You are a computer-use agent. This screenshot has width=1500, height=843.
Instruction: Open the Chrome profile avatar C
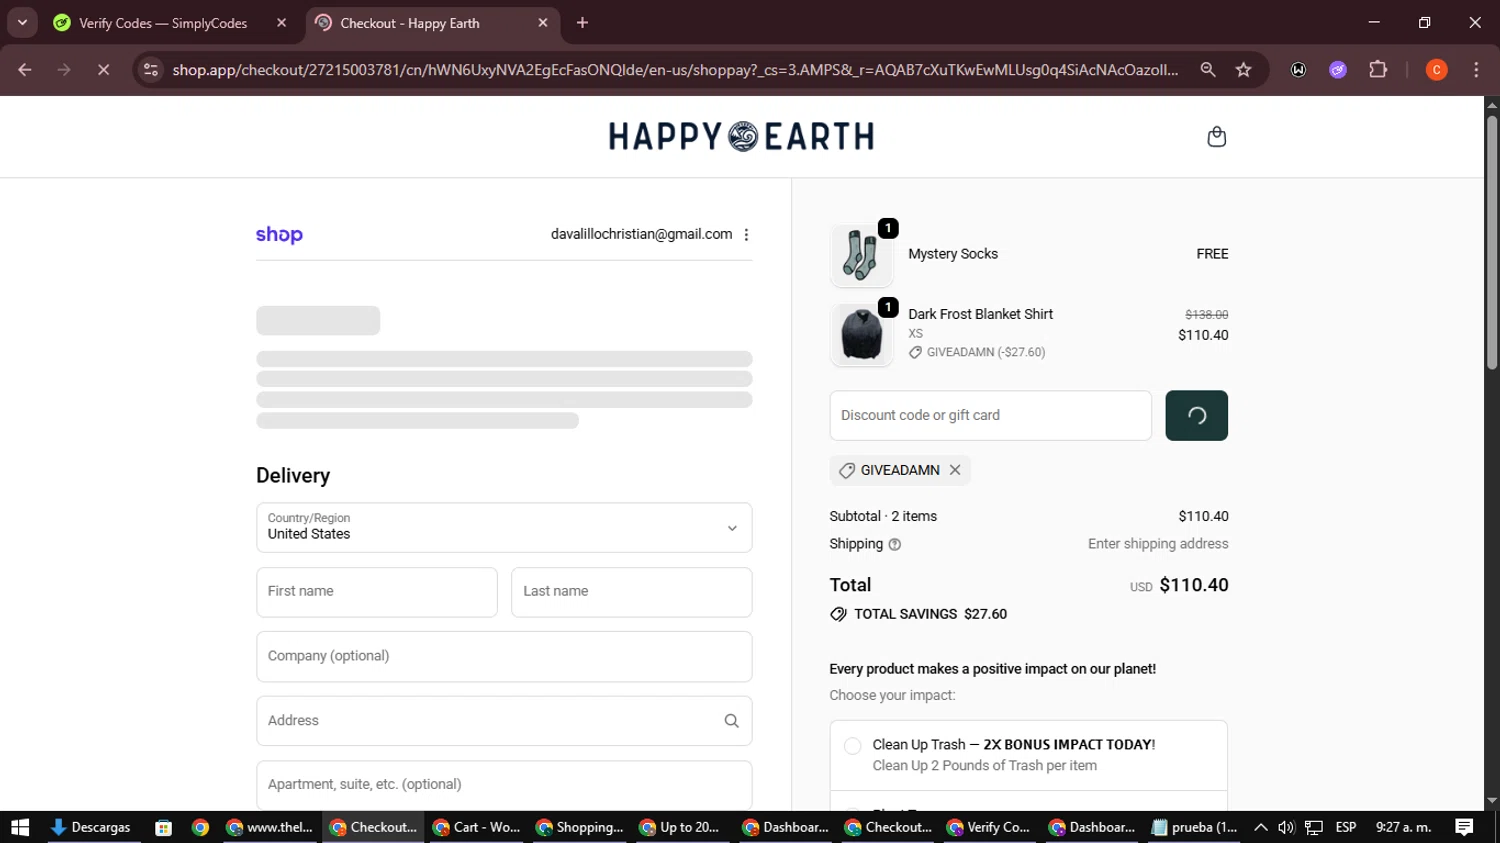[1436, 70]
